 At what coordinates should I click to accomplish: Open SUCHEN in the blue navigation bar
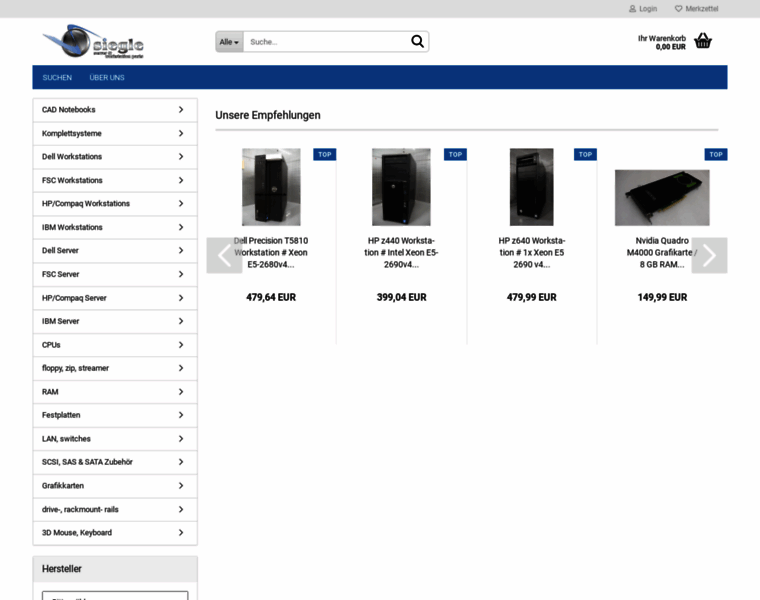[57, 78]
